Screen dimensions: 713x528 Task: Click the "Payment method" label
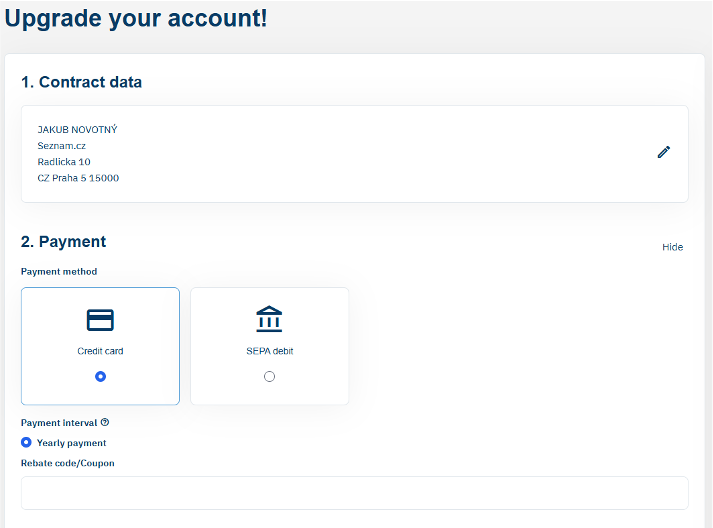click(59, 271)
